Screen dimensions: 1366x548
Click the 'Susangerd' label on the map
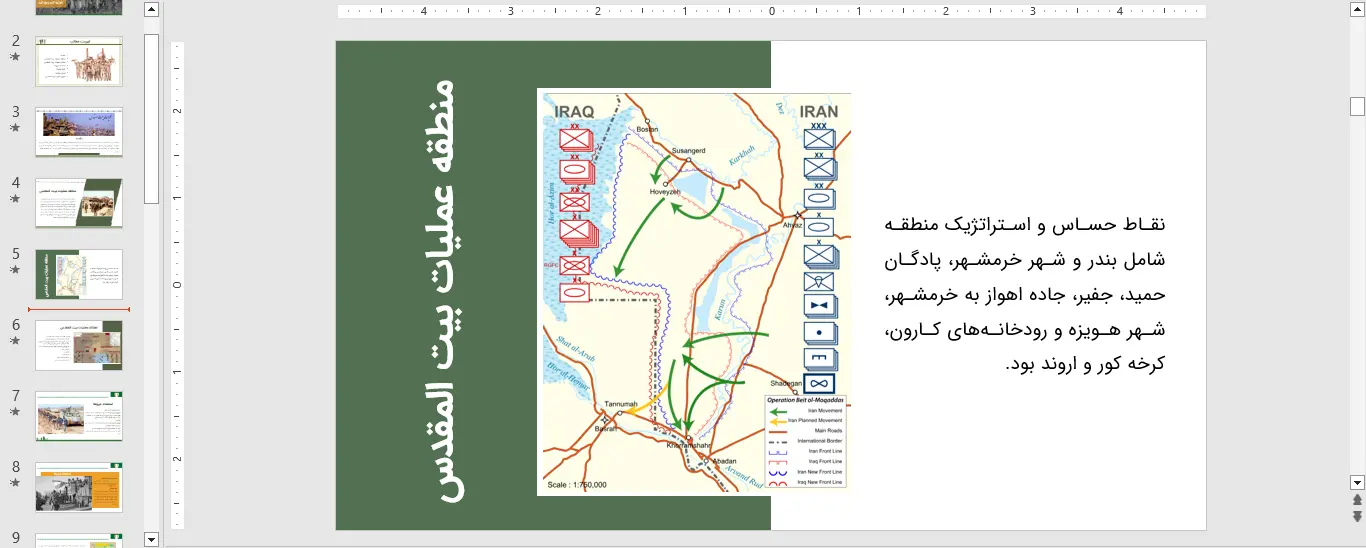[688, 151]
